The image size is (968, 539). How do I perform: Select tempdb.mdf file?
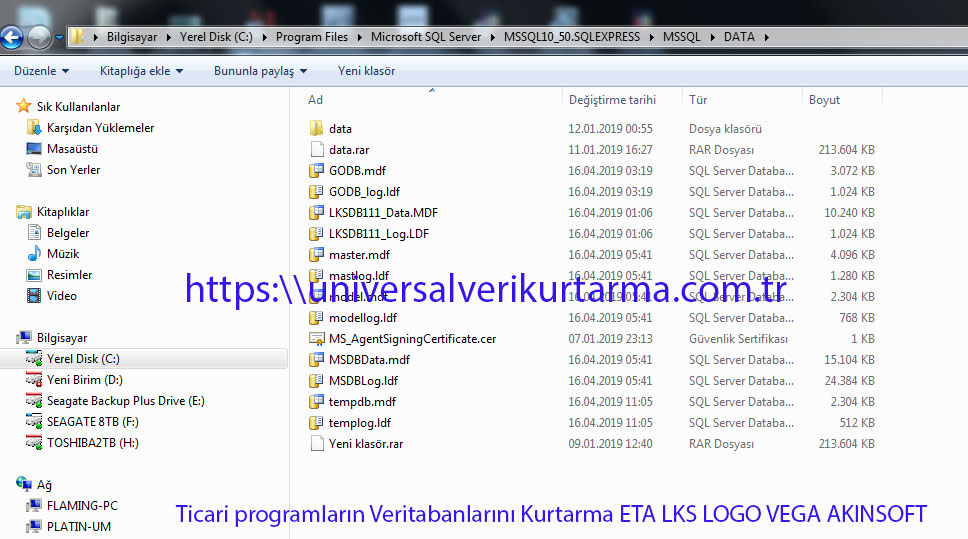[362, 402]
